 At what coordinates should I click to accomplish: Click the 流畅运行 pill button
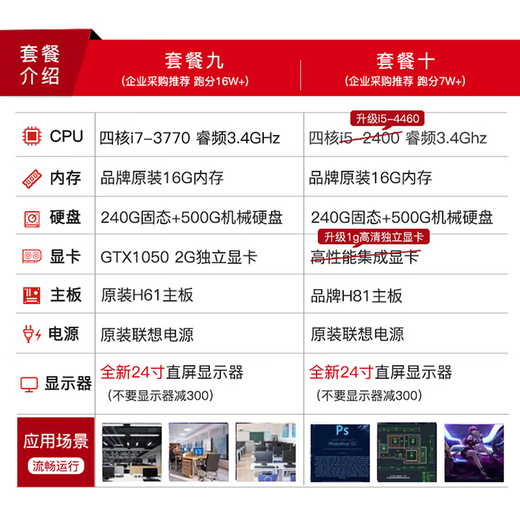coord(56,466)
